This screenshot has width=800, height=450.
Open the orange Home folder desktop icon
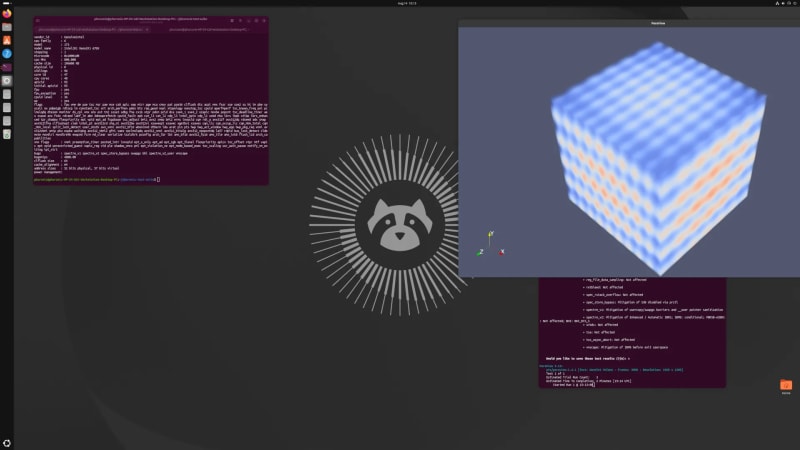[x=786, y=386]
